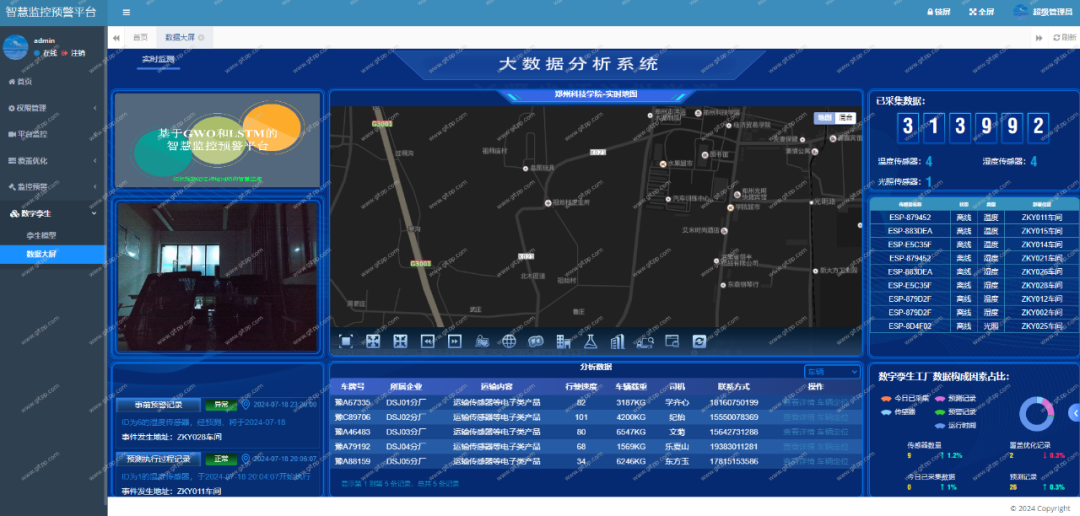Click the refresh icon in map toolbar
This screenshot has width=1080, height=516.
coord(699,341)
